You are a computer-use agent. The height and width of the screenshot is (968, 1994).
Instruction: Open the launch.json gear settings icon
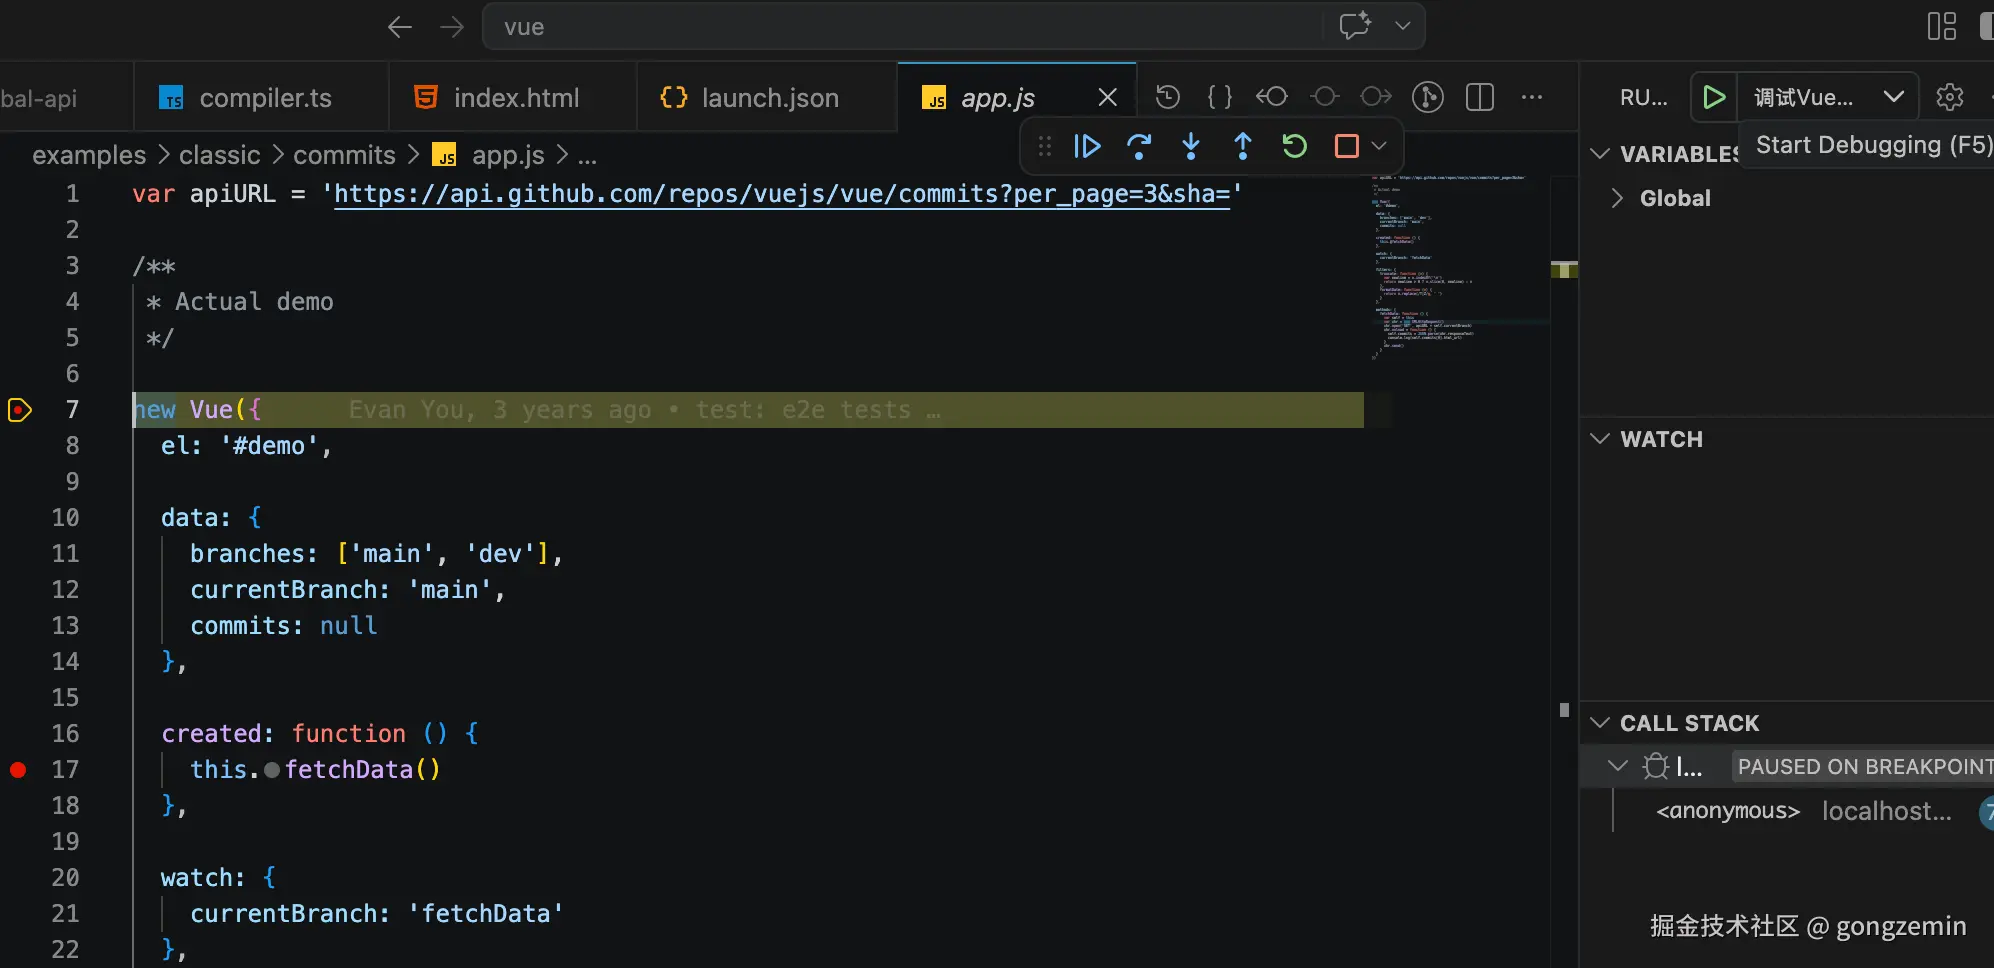tap(1949, 97)
